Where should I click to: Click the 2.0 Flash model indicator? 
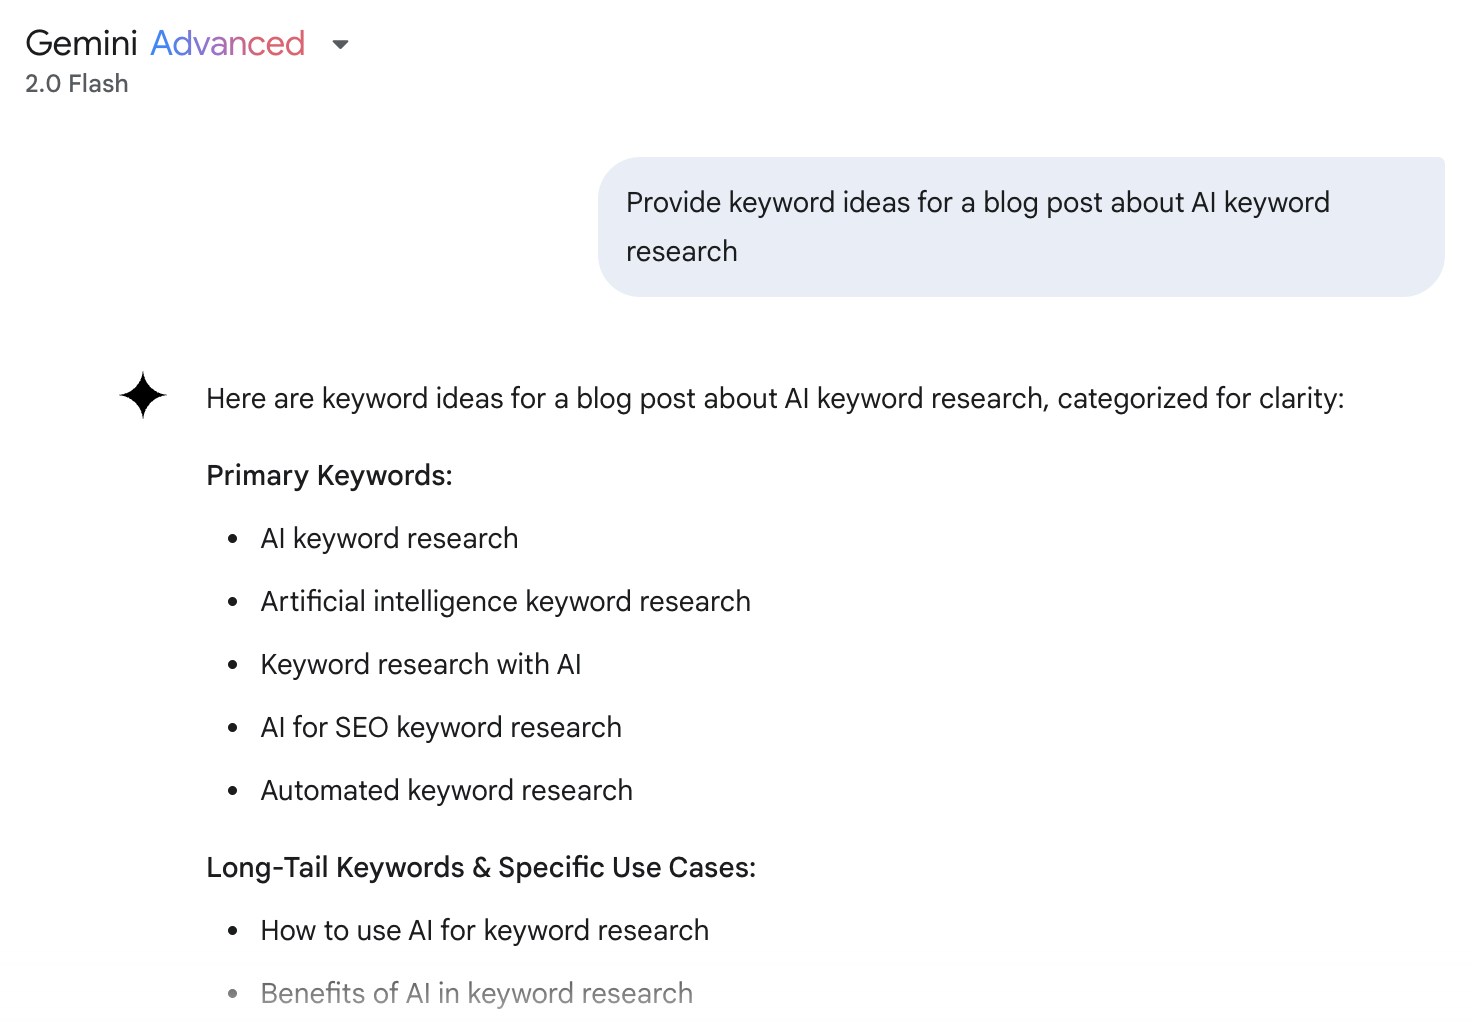point(77,84)
